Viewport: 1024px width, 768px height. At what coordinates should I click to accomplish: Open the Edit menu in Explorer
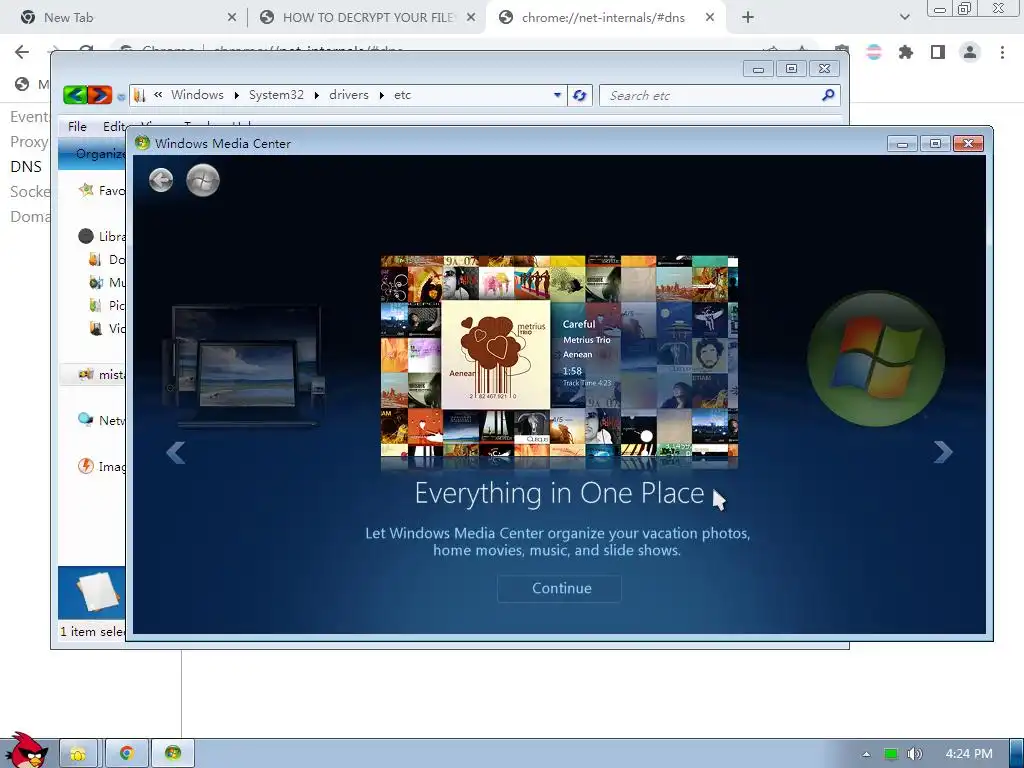pyautogui.click(x=114, y=127)
